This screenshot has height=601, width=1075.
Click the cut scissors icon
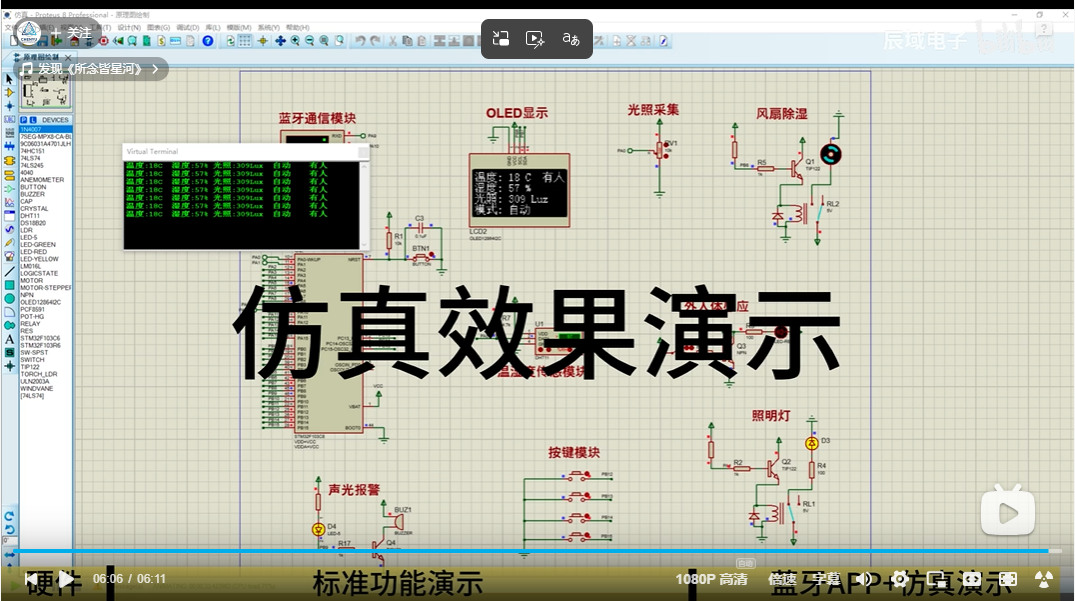(393, 41)
